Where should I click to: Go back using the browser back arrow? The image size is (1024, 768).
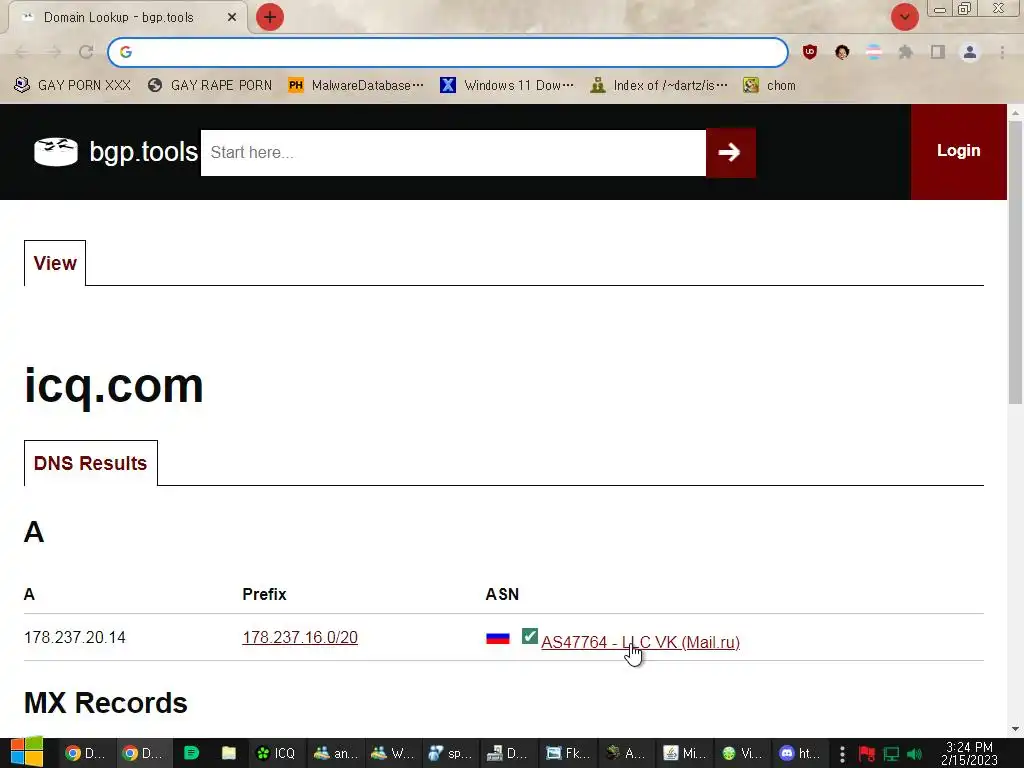tap(22, 52)
